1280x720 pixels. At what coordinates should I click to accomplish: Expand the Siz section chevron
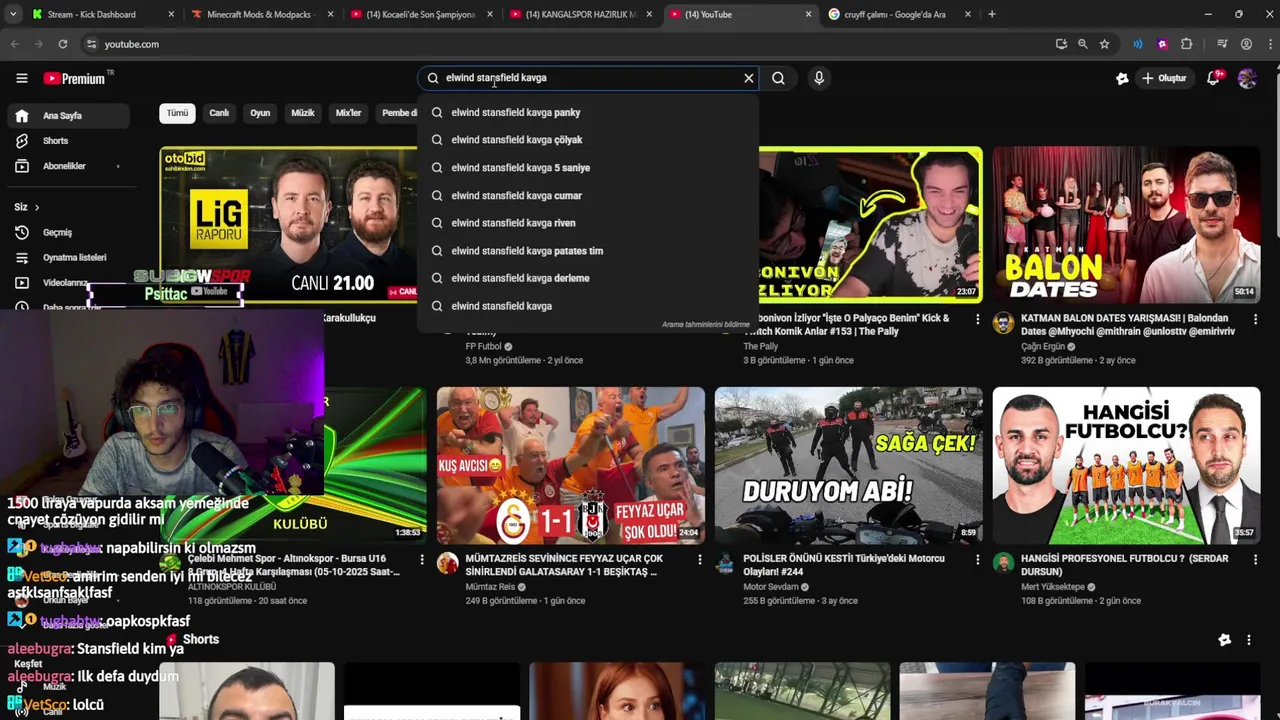tap(37, 207)
